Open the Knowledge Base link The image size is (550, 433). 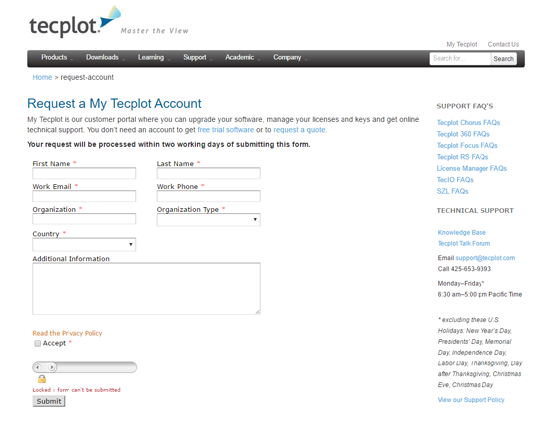point(462,232)
